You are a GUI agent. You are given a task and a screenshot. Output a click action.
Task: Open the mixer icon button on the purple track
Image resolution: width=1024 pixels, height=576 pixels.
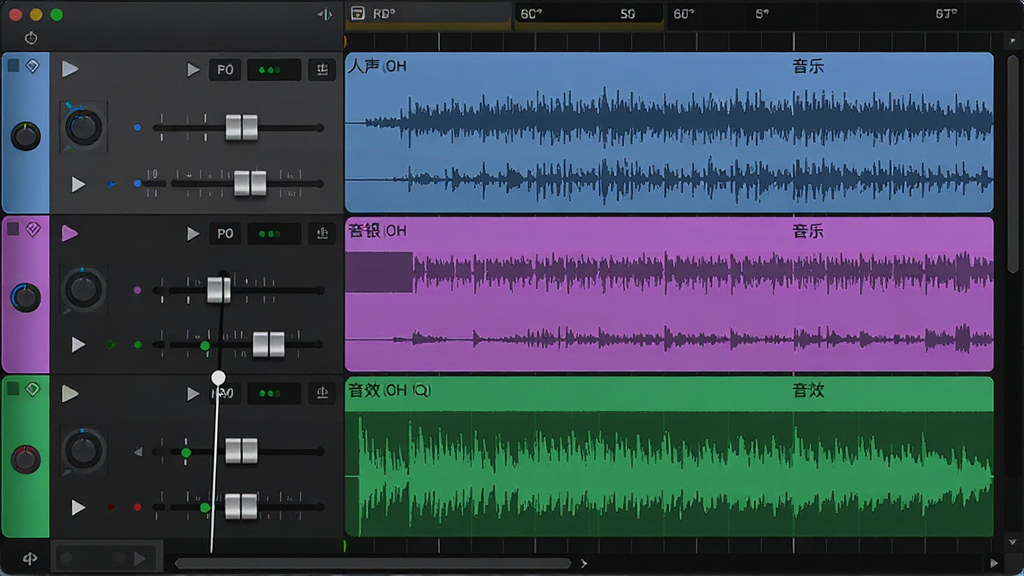click(x=322, y=233)
